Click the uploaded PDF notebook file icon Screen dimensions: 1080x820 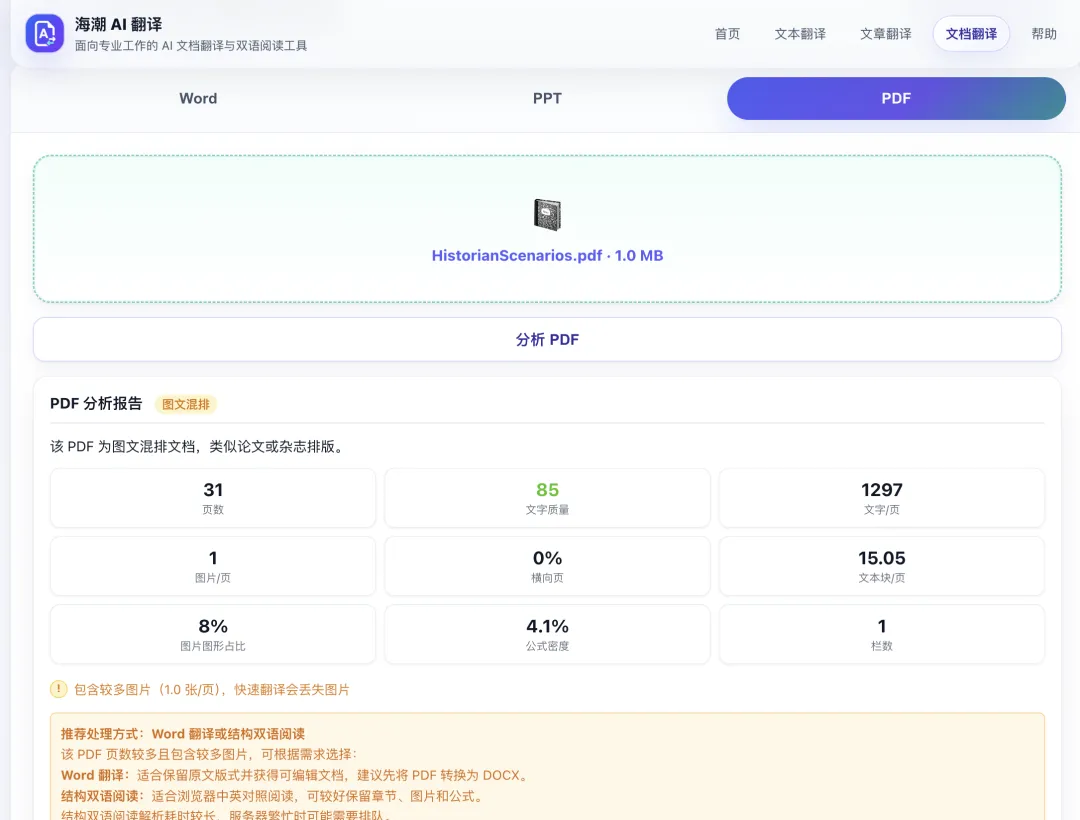(x=547, y=215)
